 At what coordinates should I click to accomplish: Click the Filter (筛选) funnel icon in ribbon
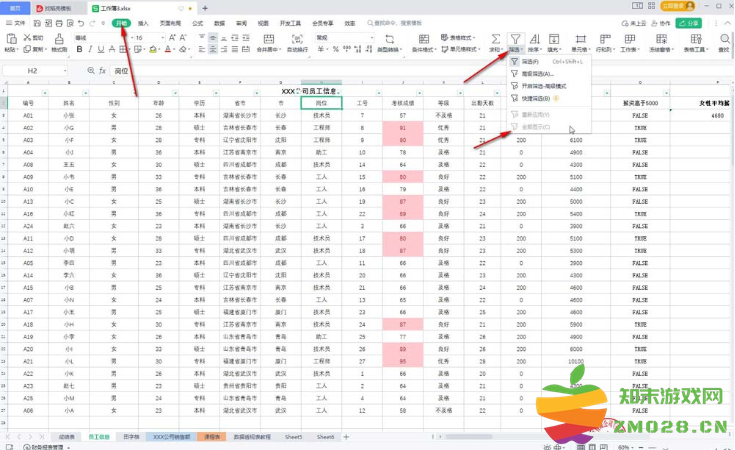515,37
